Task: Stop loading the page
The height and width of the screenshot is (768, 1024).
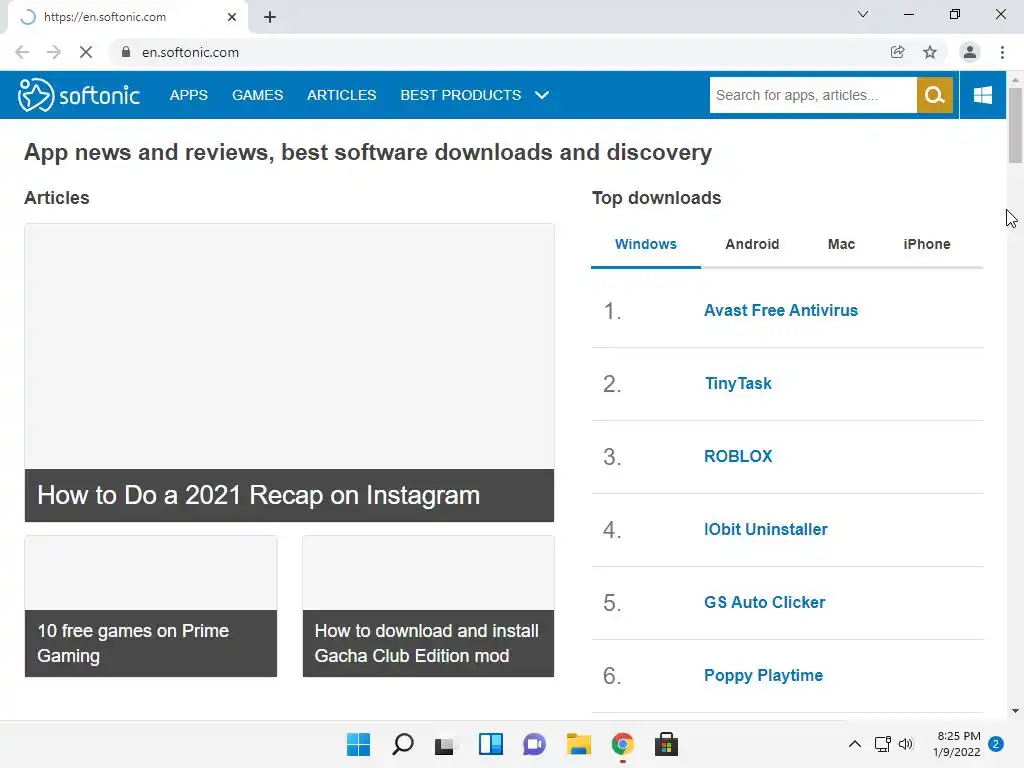Action: coord(86,52)
